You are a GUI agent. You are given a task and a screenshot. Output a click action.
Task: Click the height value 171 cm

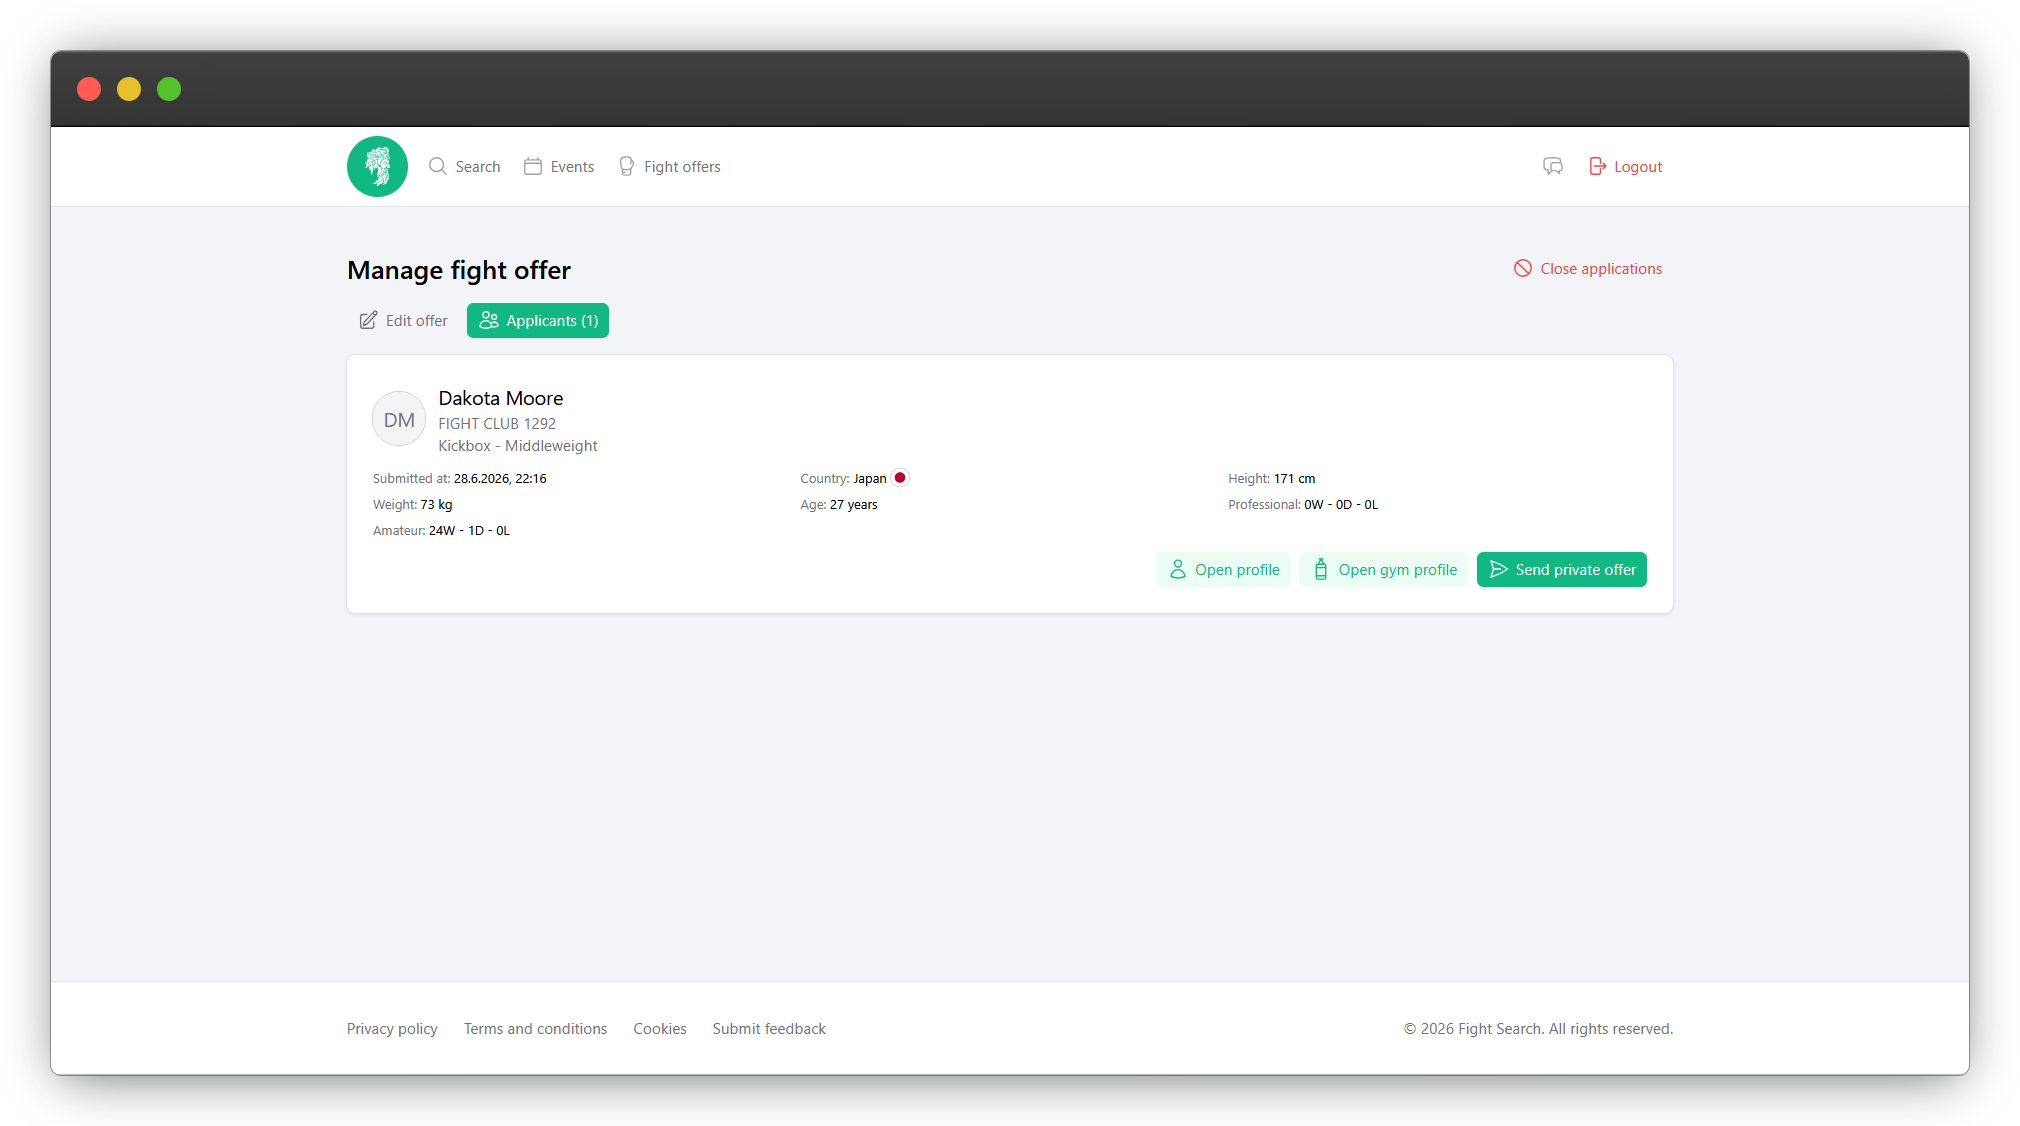click(1294, 478)
